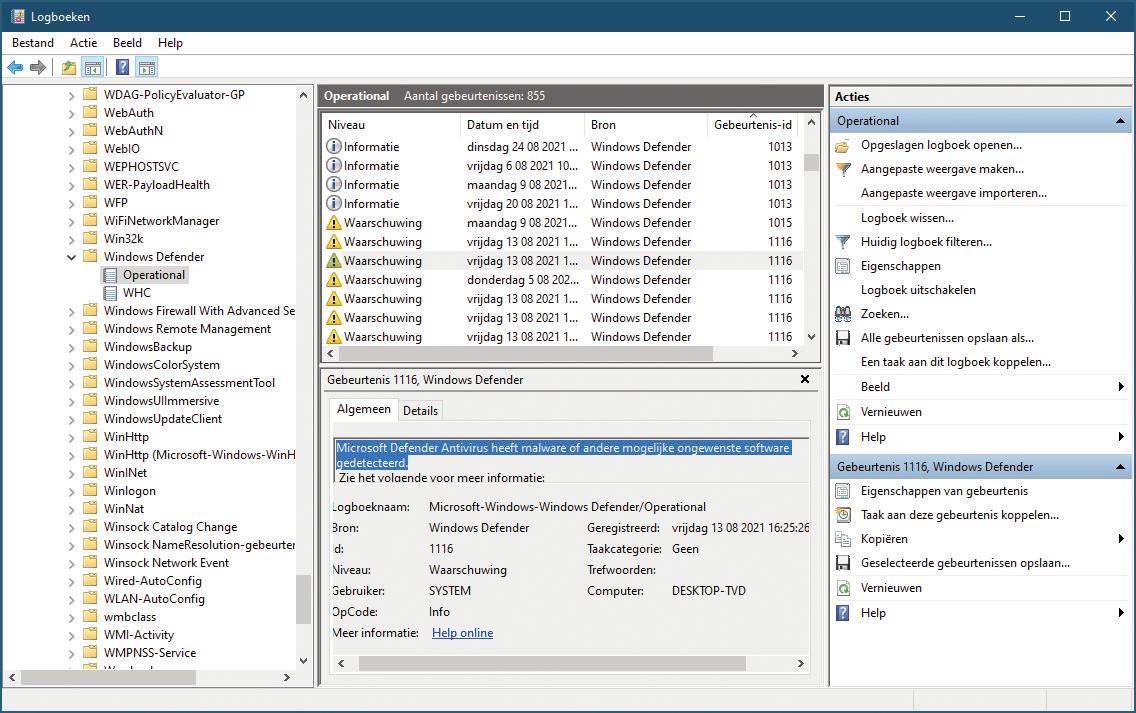Sort events by the Niveau column header

(391, 125)
